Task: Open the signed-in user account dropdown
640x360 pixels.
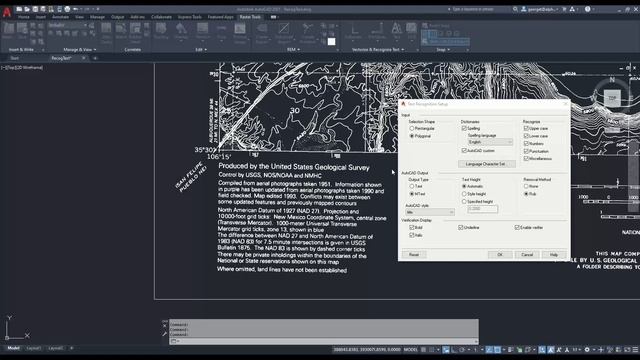Action: click(540, 9)
